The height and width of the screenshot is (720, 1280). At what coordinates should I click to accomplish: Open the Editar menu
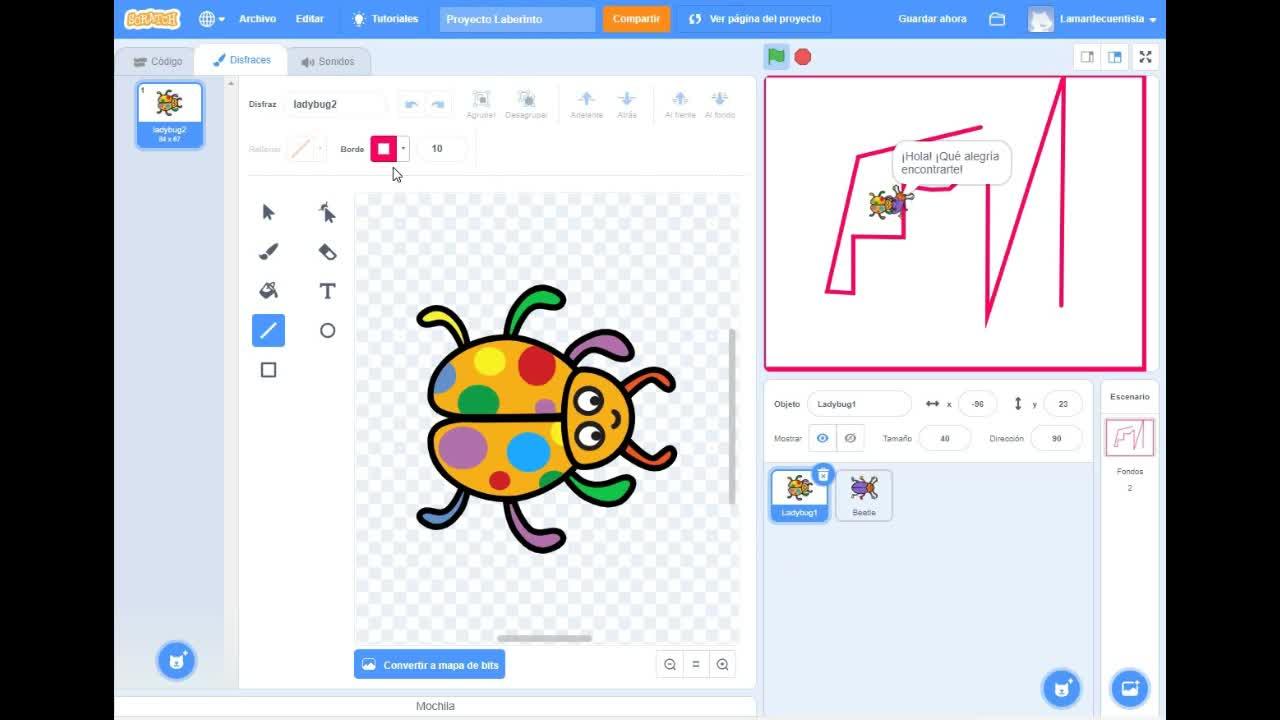(310, 19)
